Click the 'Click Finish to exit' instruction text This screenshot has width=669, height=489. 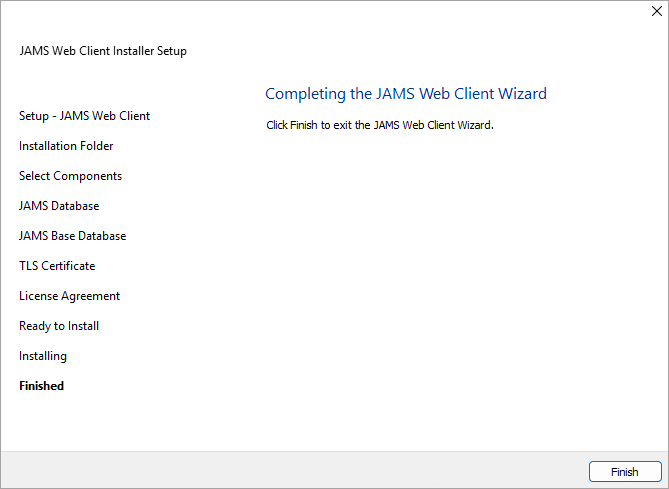coord(380,125)
